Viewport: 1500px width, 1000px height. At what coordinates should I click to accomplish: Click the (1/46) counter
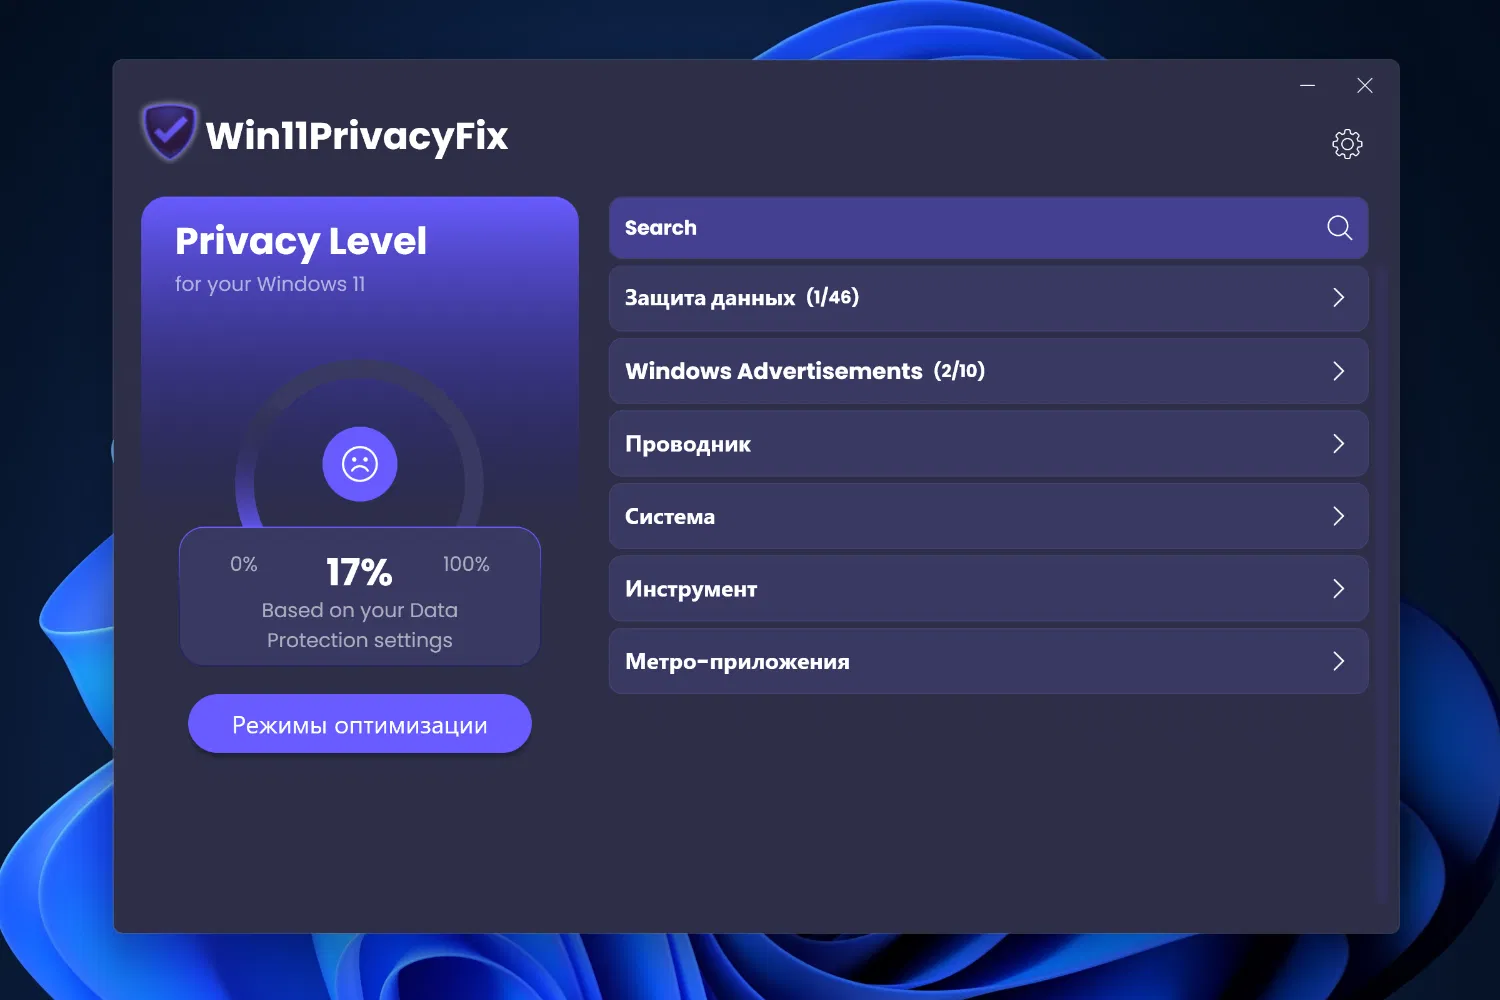tap(833, 297)
